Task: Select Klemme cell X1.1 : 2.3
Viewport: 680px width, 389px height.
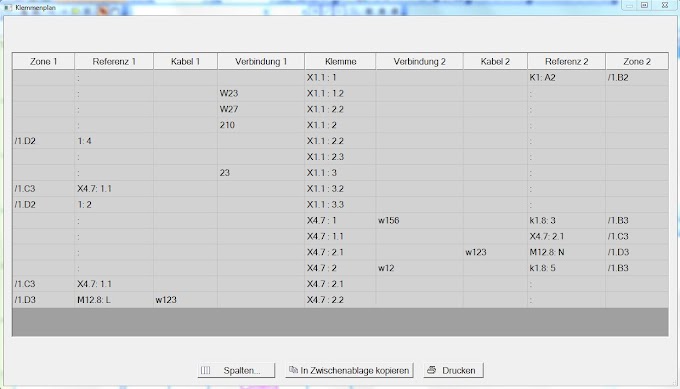Action: click(x=340, y=157)
